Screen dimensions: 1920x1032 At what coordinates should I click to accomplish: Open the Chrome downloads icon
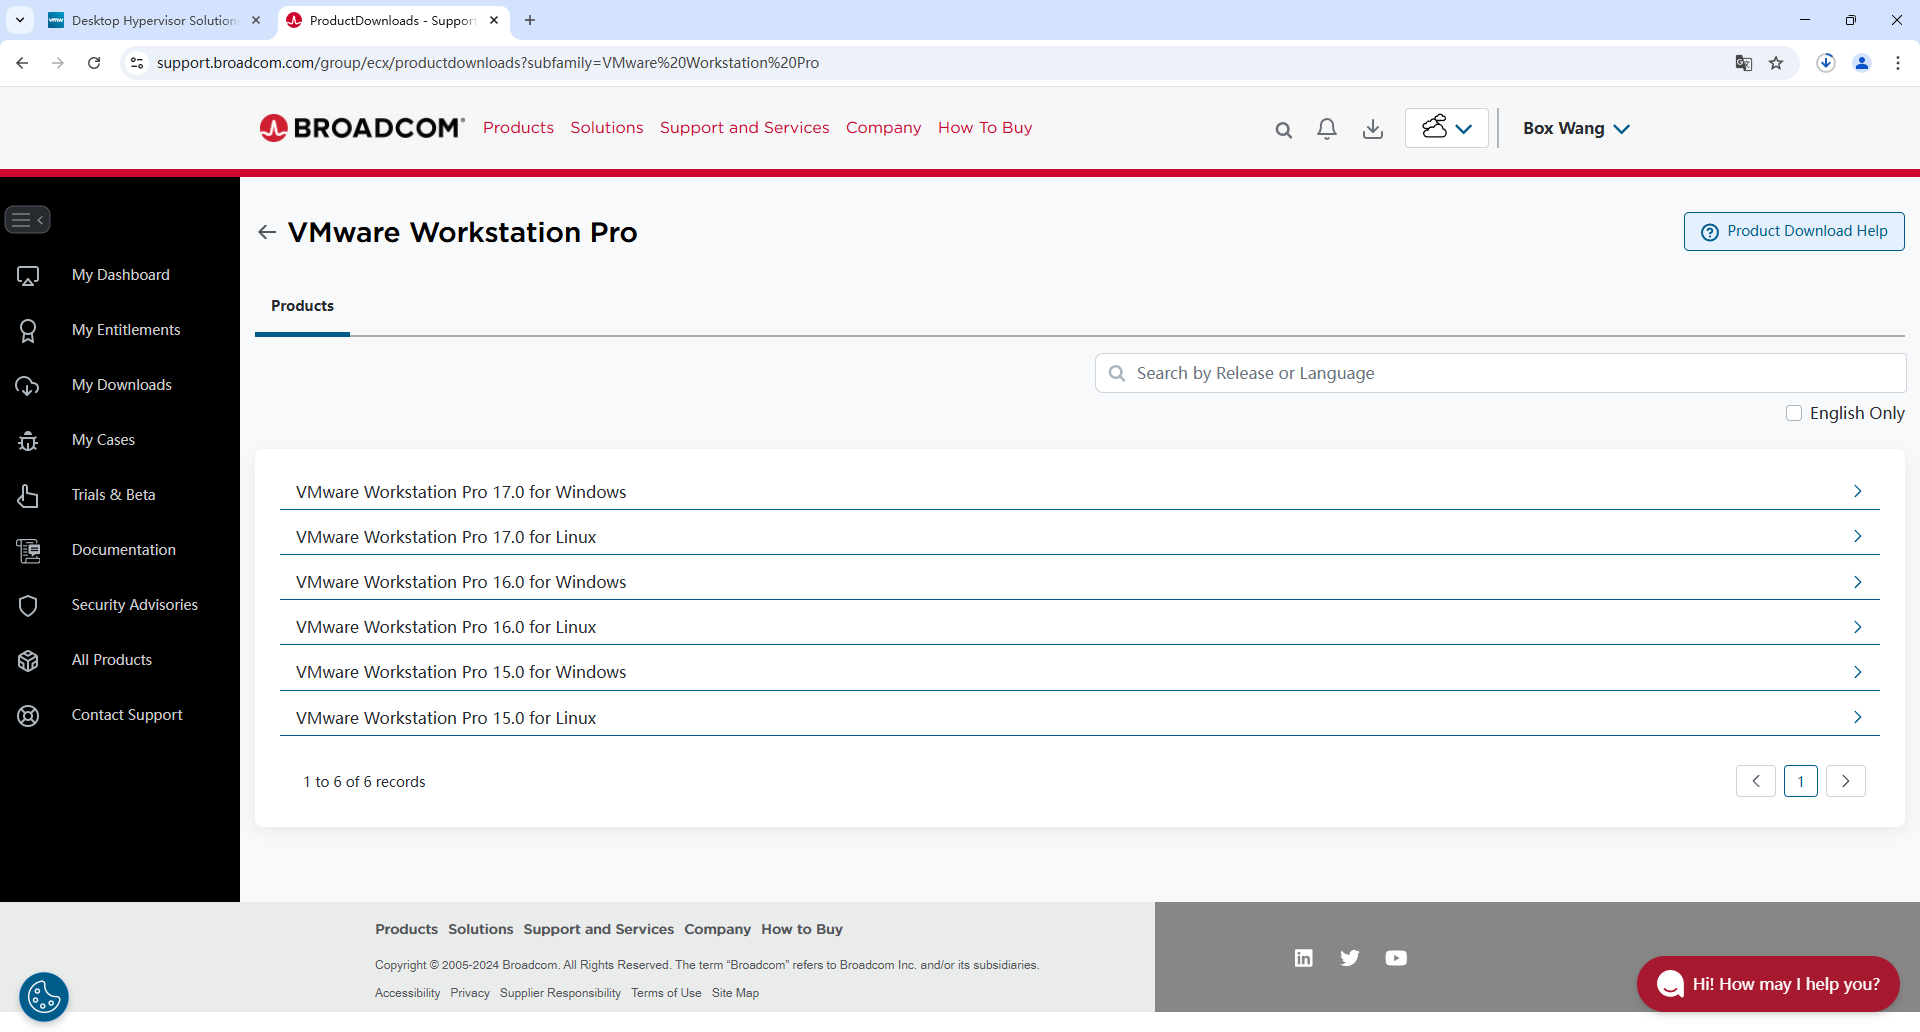coord(1826,63)
